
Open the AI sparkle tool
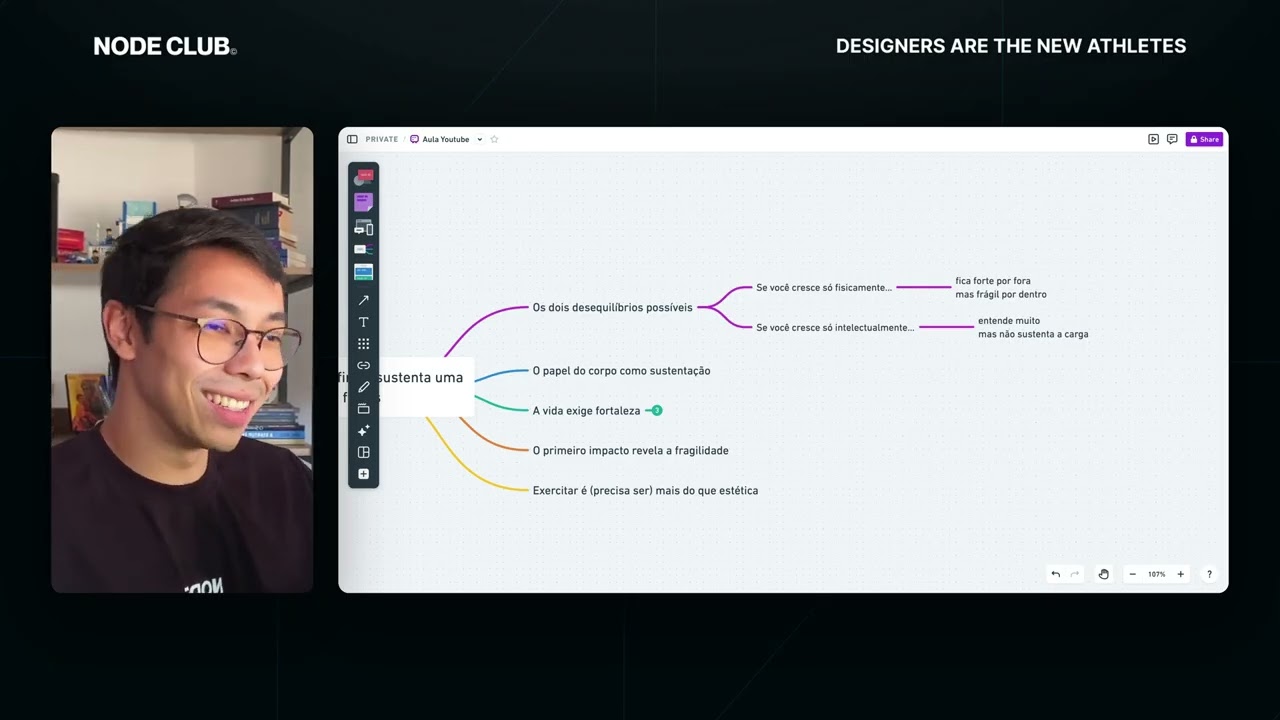[363, 430]
